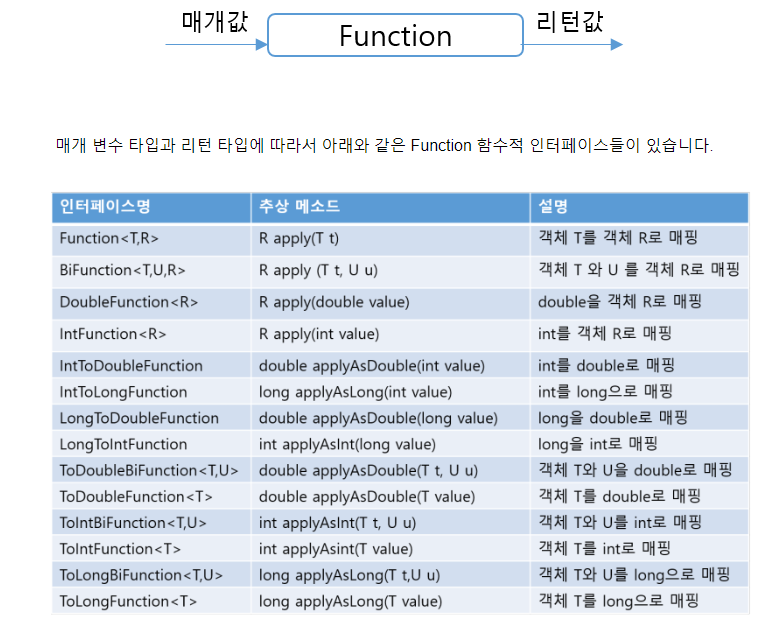Viewport: 763px width, 625px height.
Task: Select the IntToDoubleFunction cell
Action: tap(151, 365)
